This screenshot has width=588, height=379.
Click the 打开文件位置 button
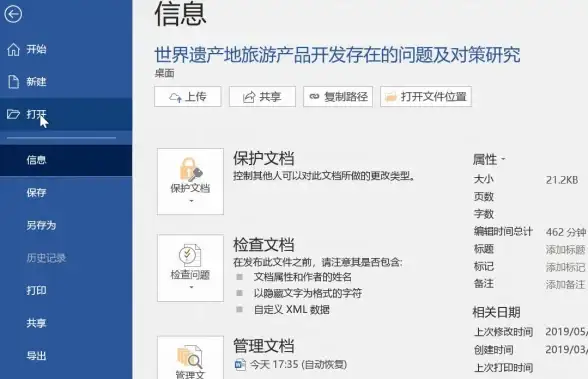tap(426, 97)
